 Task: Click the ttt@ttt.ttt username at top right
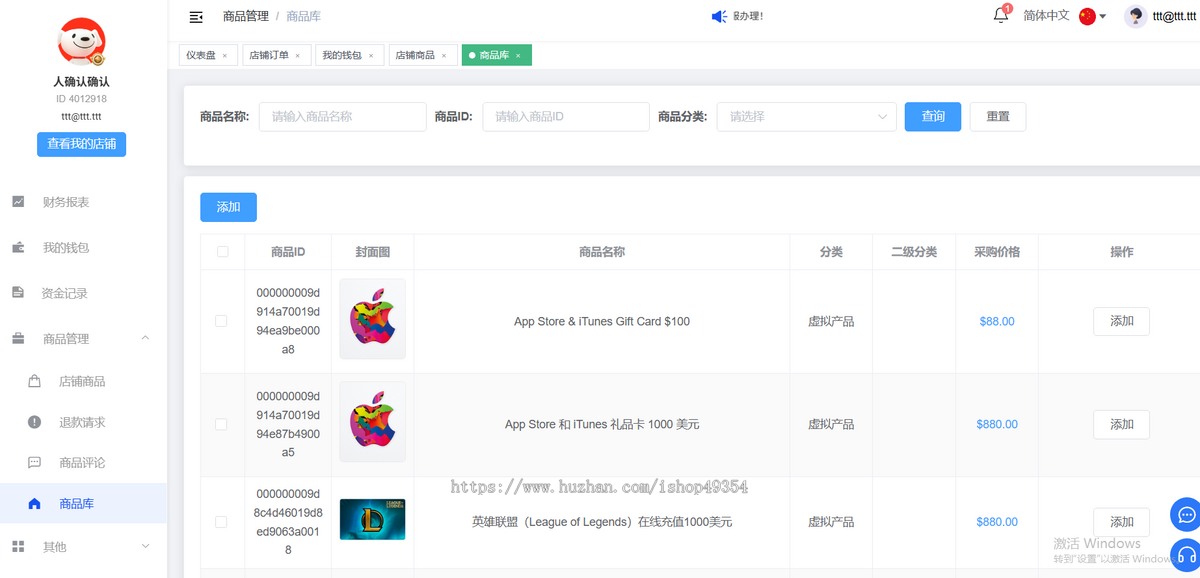[x=1176, y=16]
